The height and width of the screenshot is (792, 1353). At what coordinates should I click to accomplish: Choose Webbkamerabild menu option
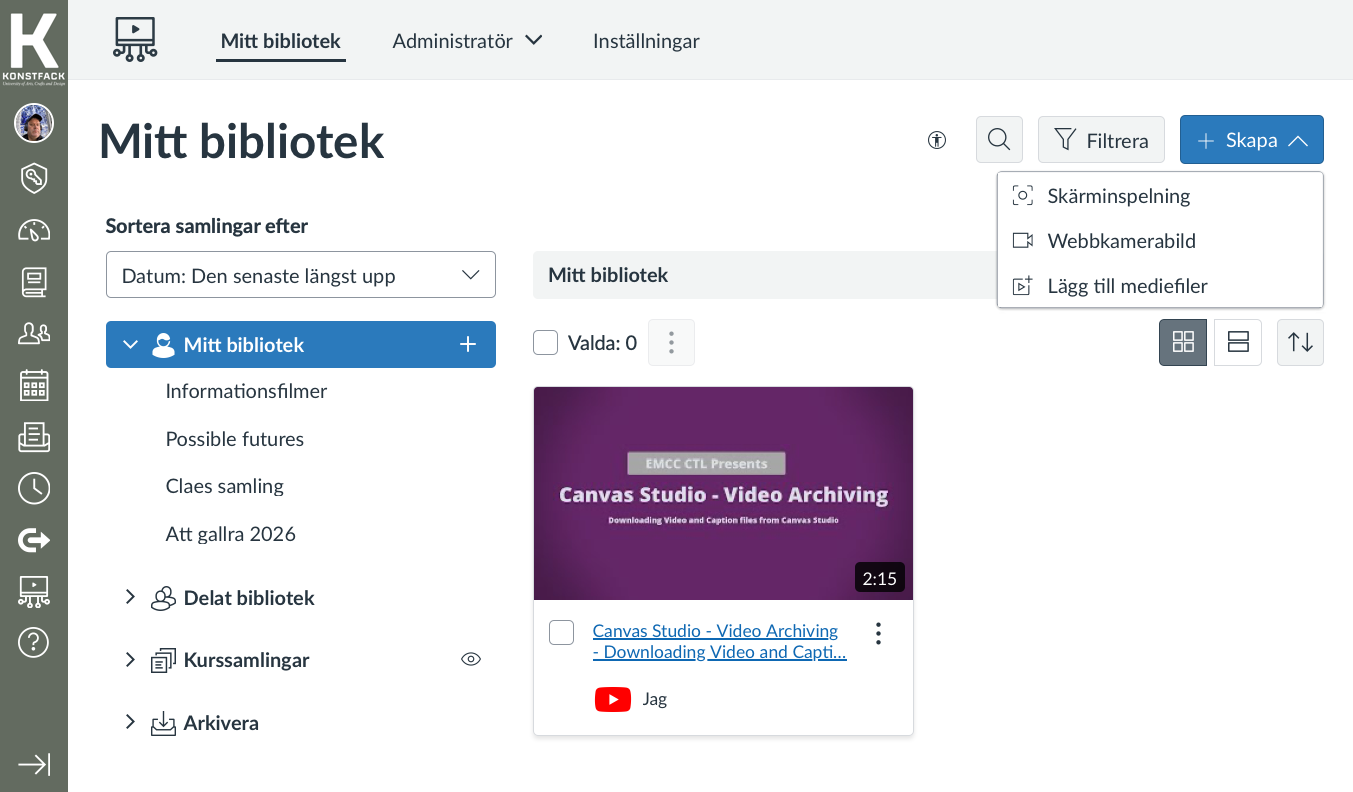(1160, 241)
